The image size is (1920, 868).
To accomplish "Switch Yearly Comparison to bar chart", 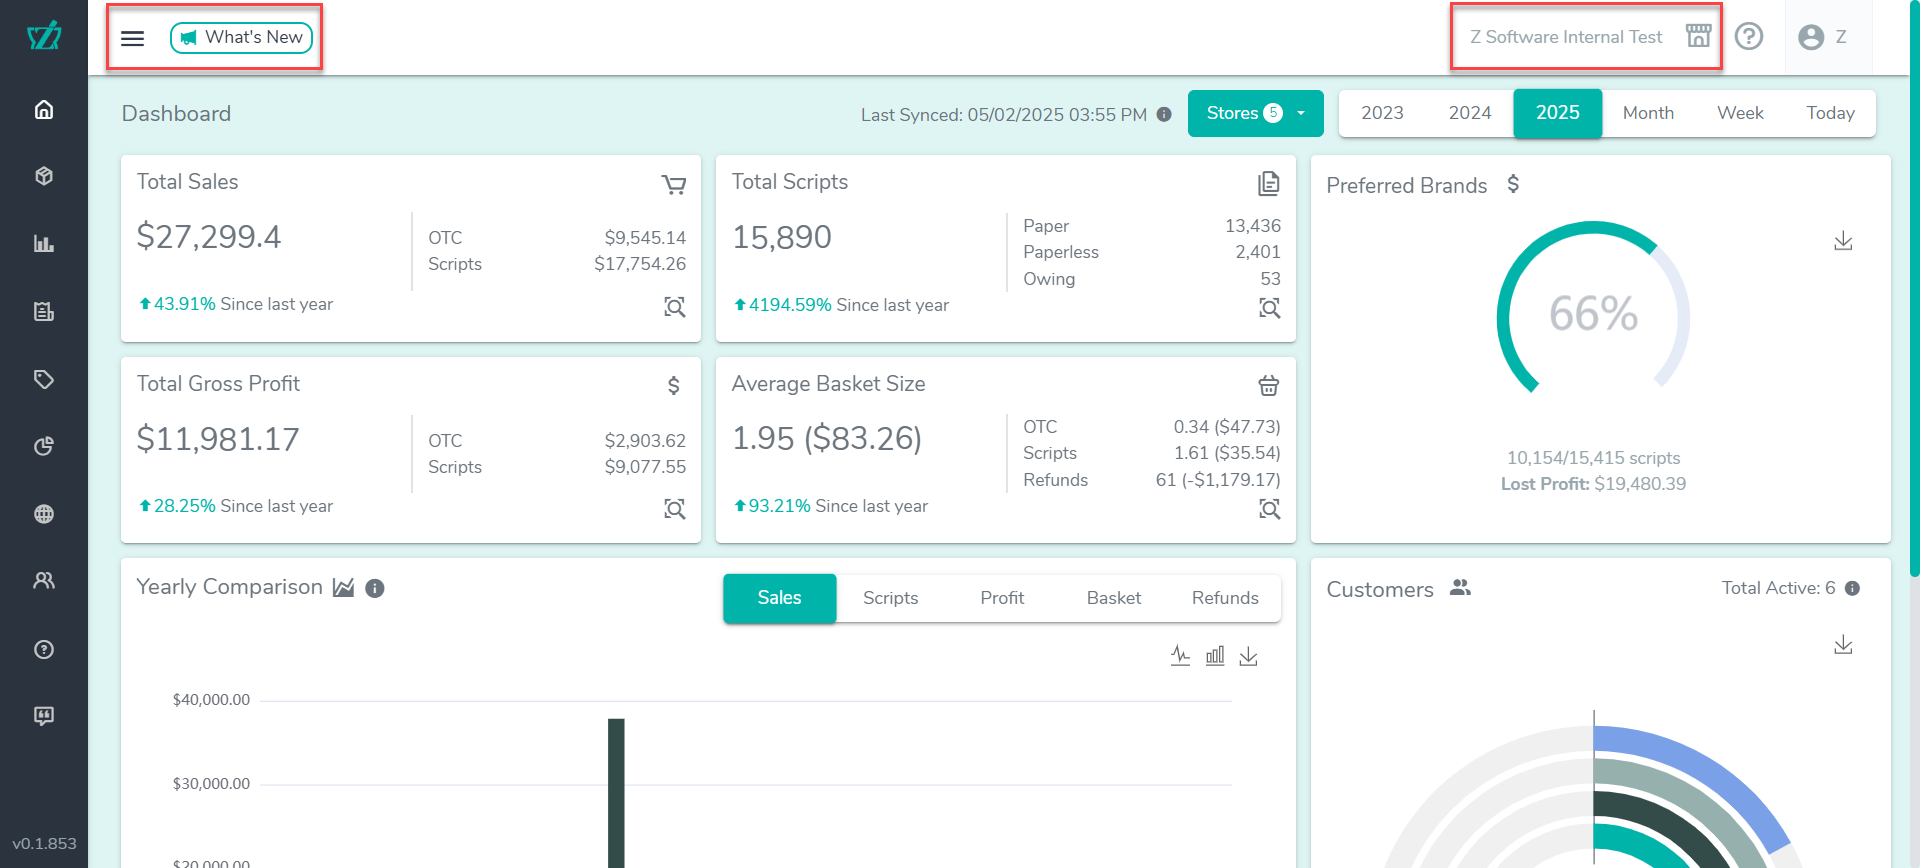I will coord(1215,656).
